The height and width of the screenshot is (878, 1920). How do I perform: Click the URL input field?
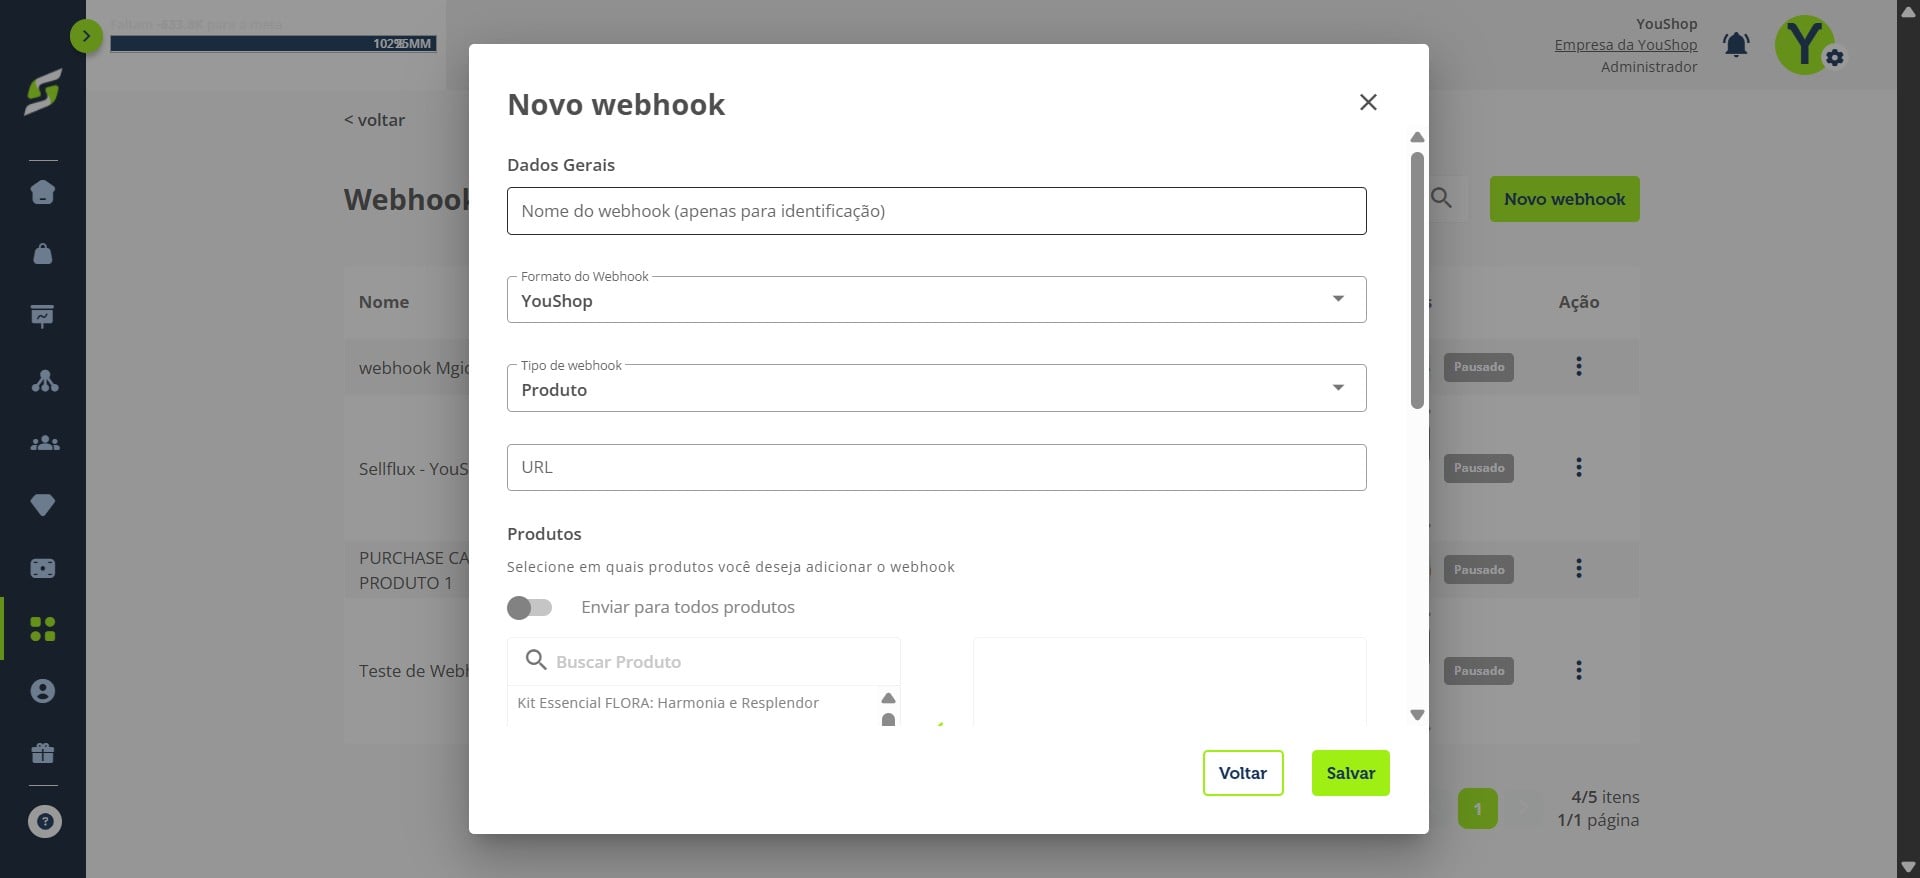(936, 467)
